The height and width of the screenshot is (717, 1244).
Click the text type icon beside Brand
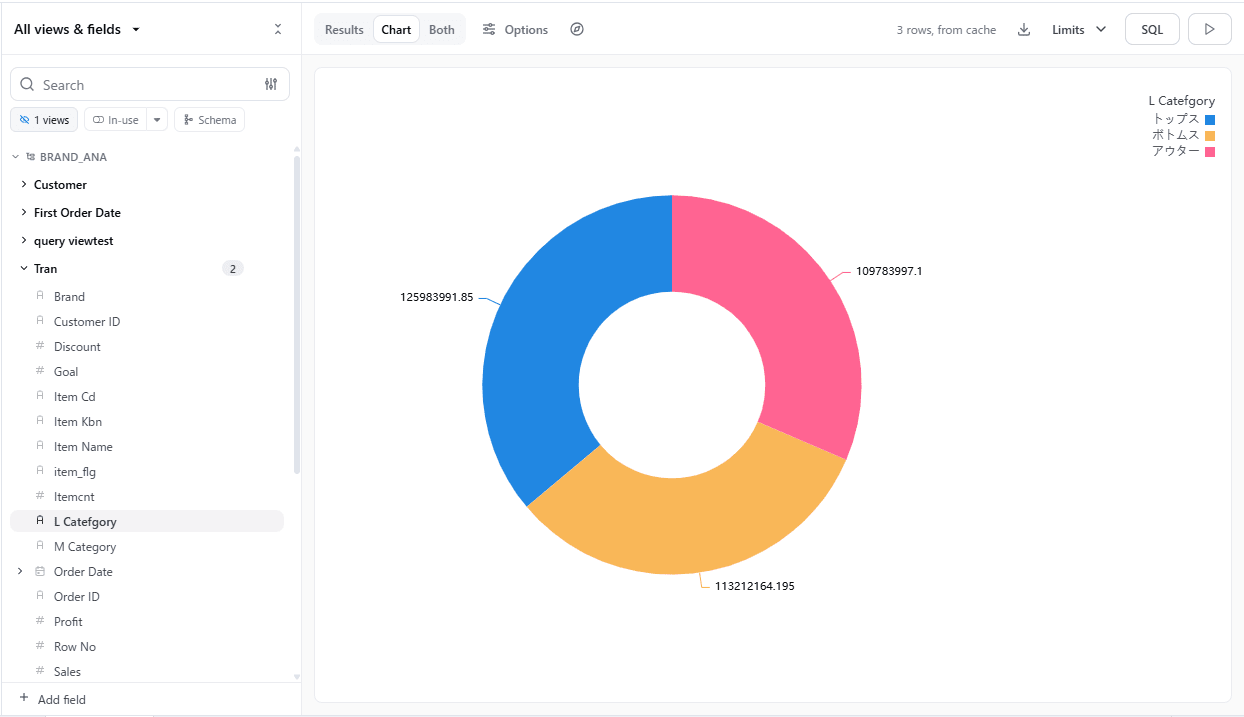40,296
